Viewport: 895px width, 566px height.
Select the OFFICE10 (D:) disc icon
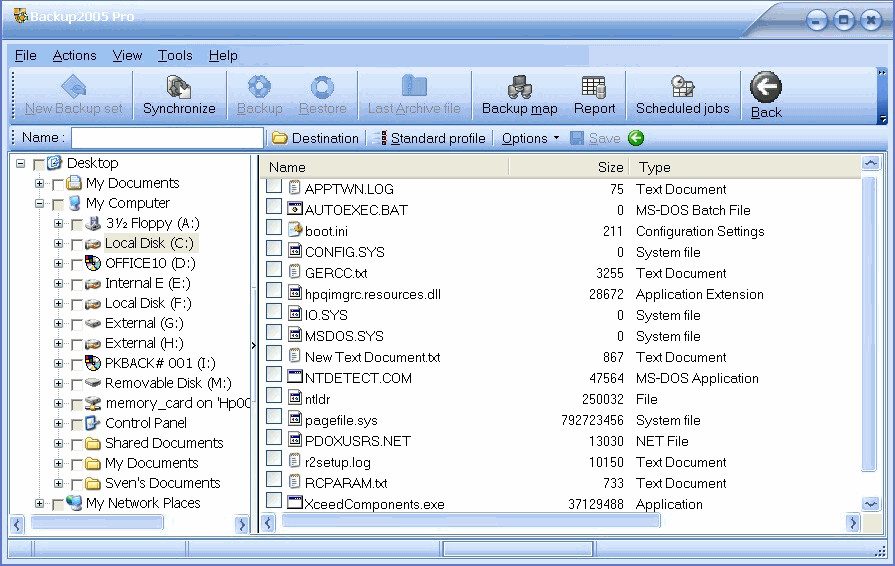pyautogui.click(x=93, y=263)
